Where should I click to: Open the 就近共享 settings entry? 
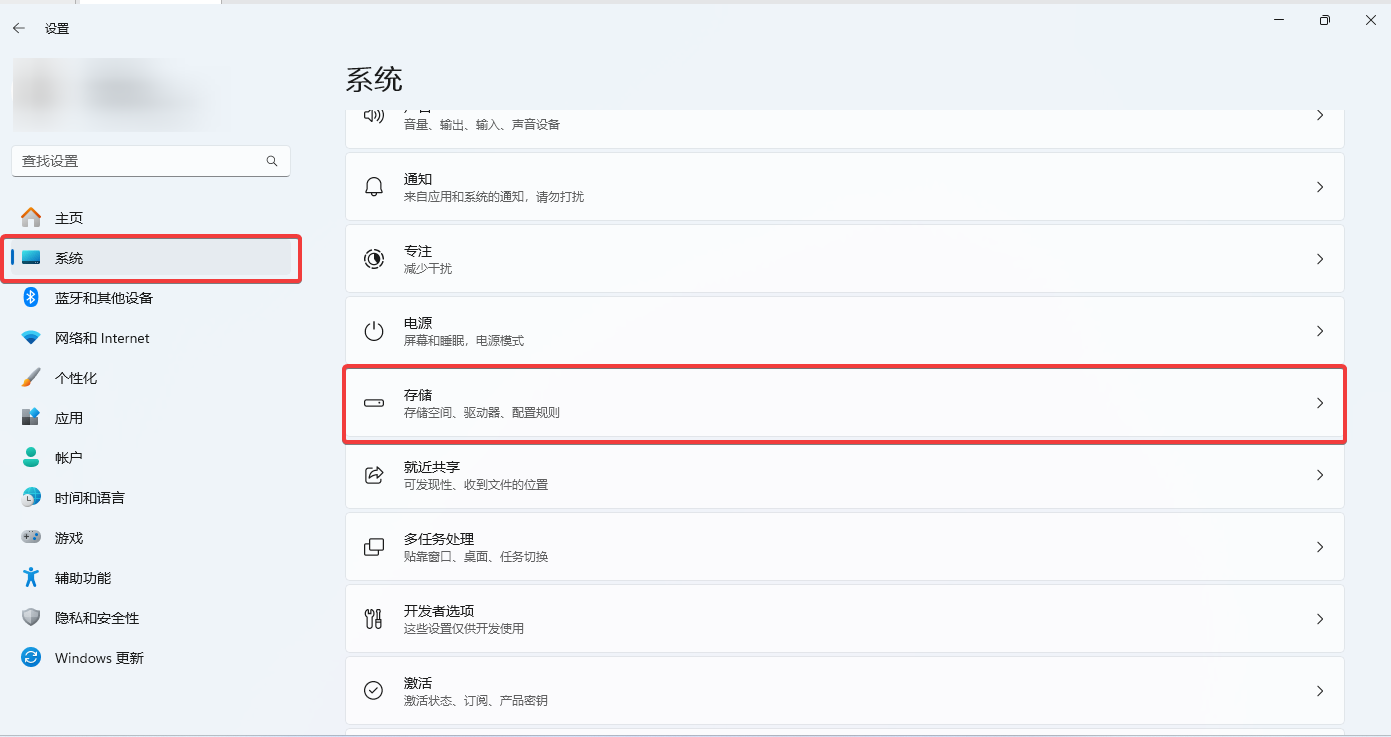(844, 474)
